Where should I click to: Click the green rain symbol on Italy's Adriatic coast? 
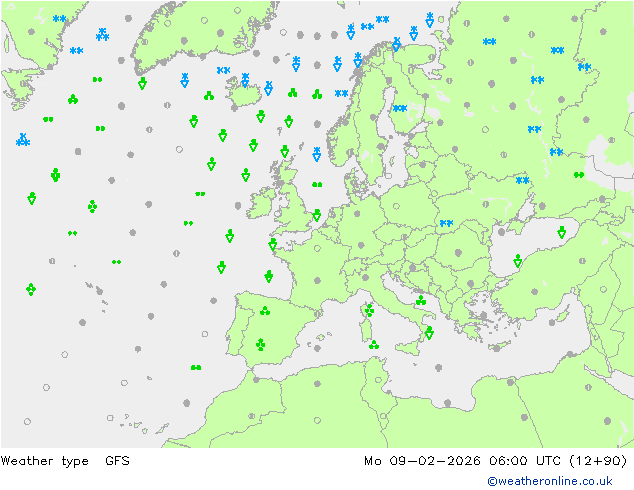(x=421, y=300)
